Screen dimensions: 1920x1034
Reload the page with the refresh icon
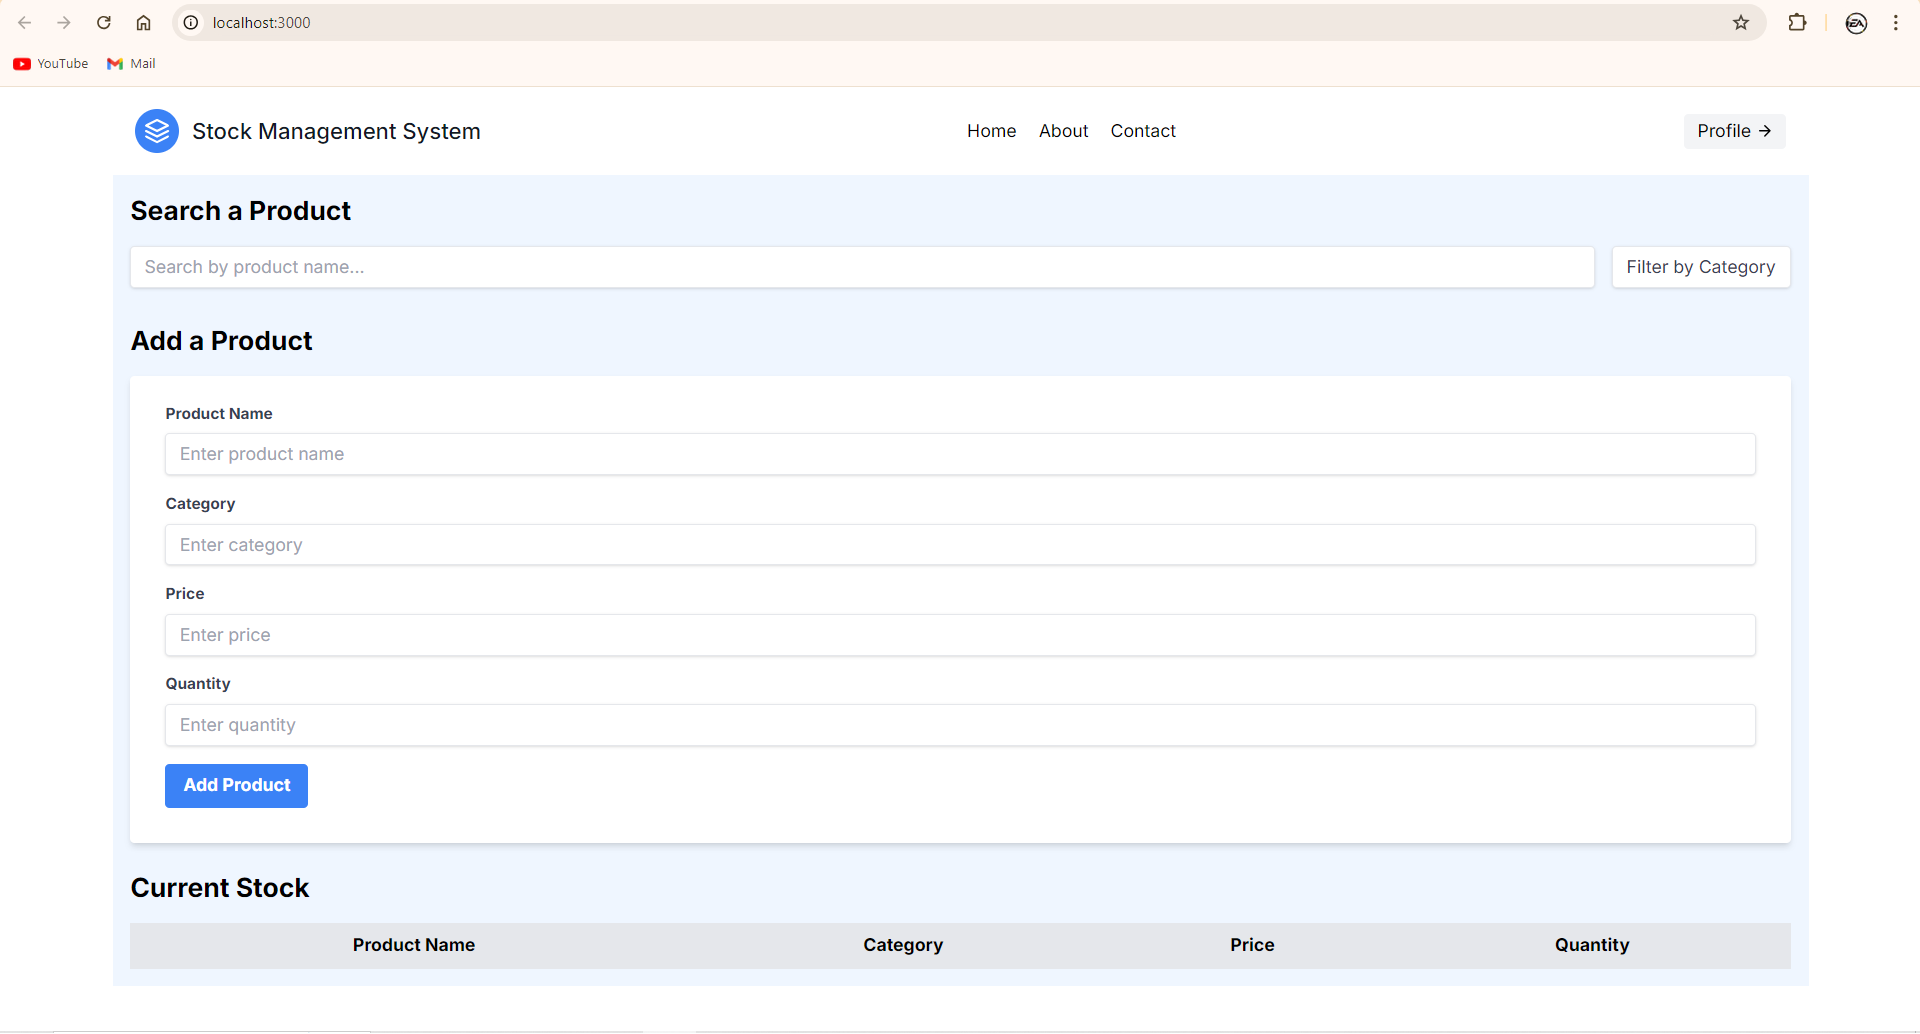(104, 22)
